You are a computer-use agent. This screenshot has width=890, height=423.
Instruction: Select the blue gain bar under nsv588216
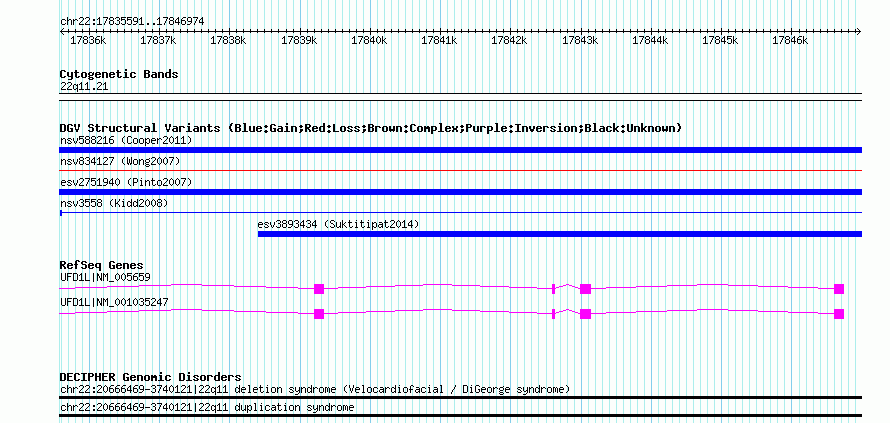click(460, 150)
